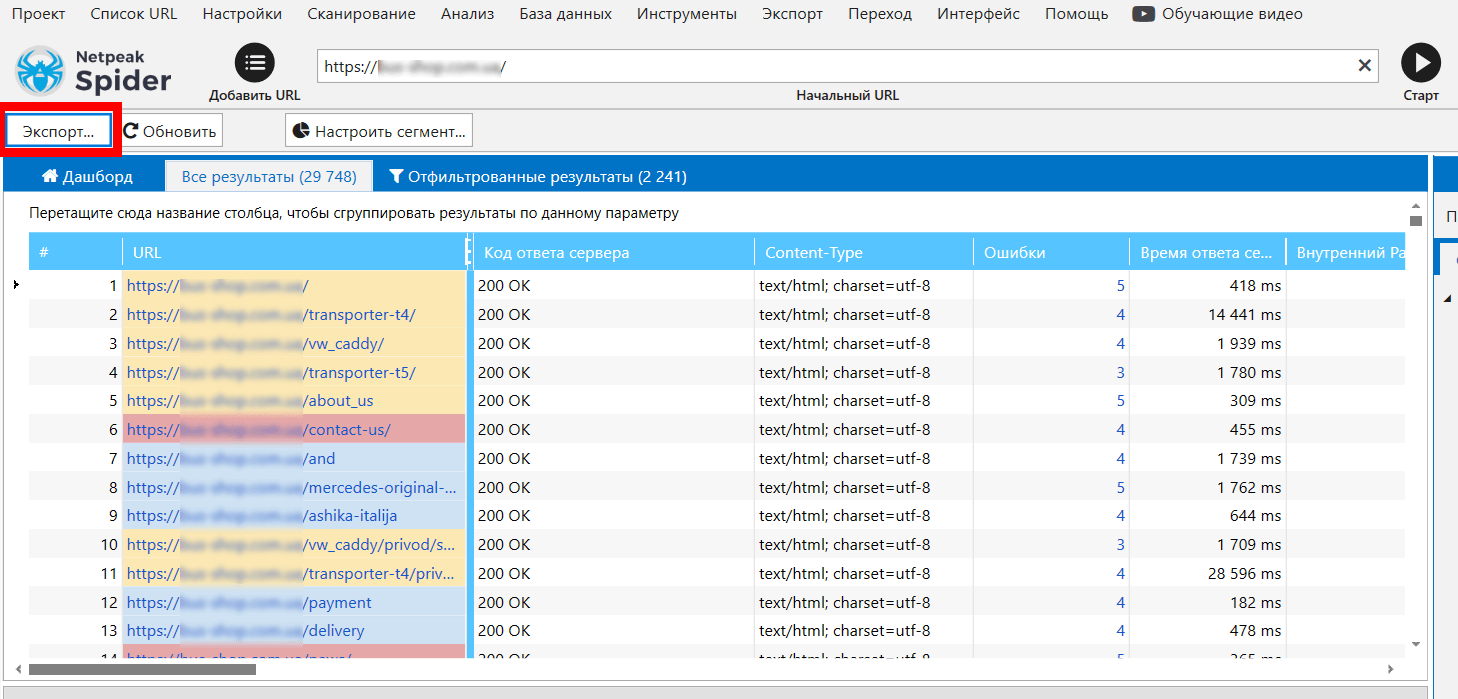Sort by Код ответа сервера column header
The height and width of the screenshot is (699, 1458).
[x=613, y=252]
